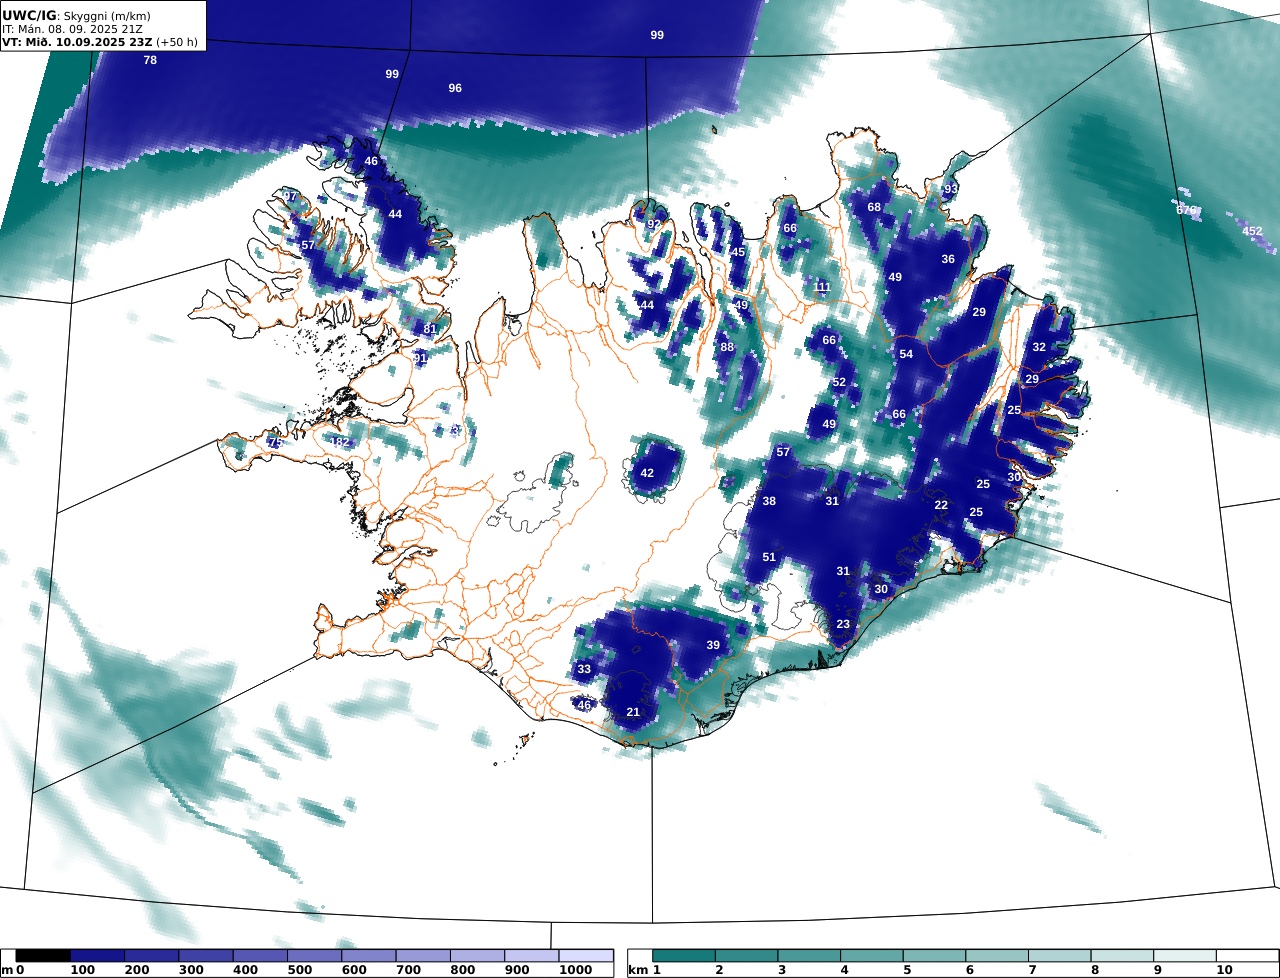The width and height of the screenshot is (1280, 978).
Task: Click the visibility value '96' offshore north
Action: [x=455, y=88]
